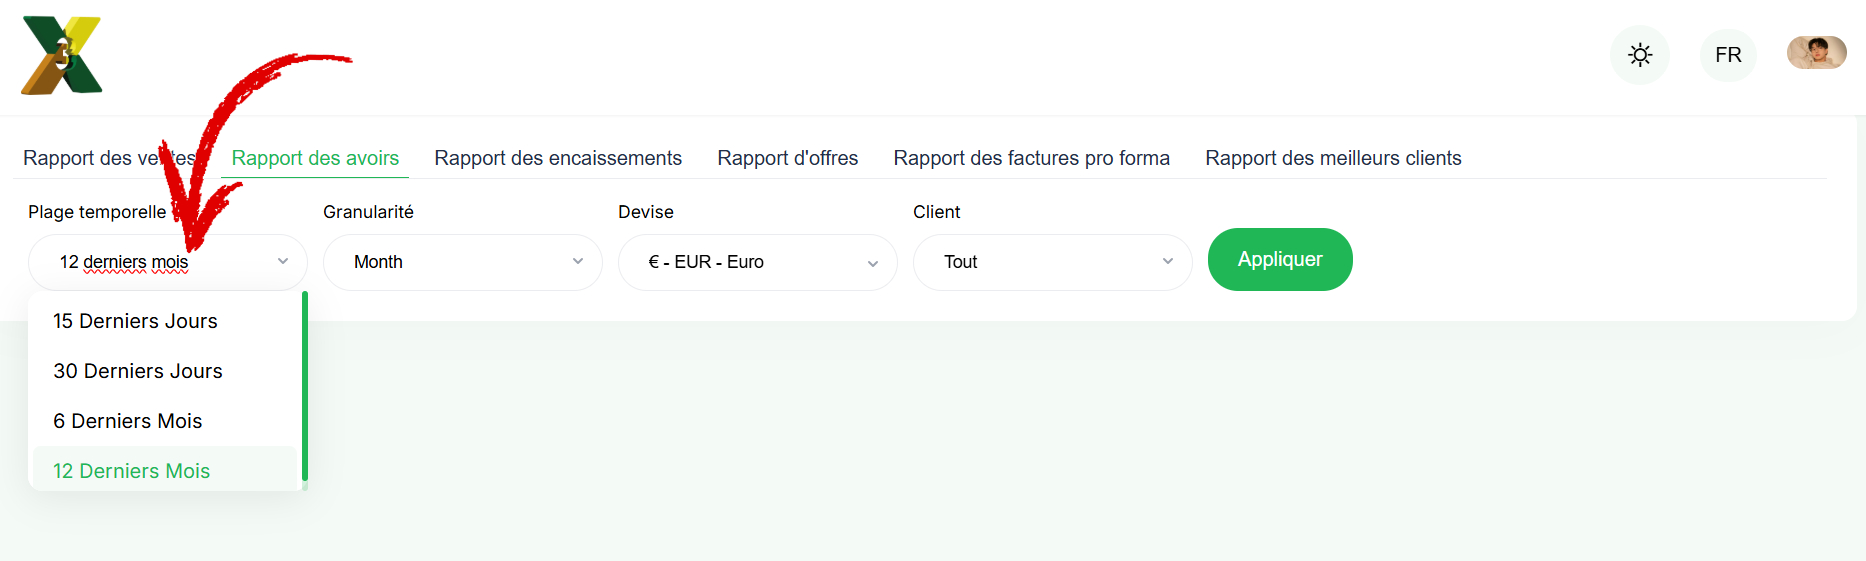This screenshot has height=561, width=1866.
Task: Open Rapport des ventes tab
Action: (109, 158)
